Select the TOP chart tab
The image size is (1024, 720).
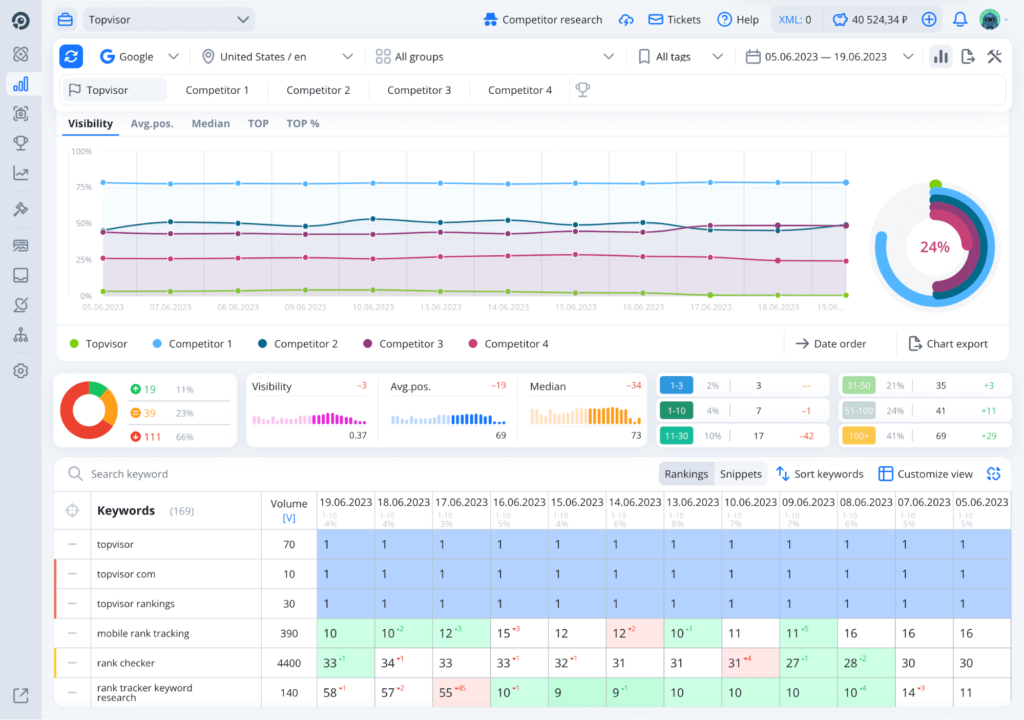point(258,123)
